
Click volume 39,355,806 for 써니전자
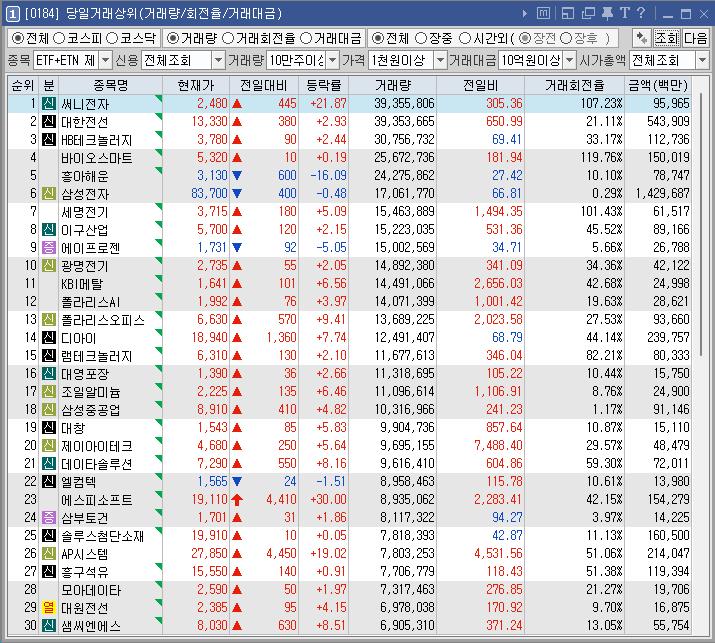click(404, 104)
